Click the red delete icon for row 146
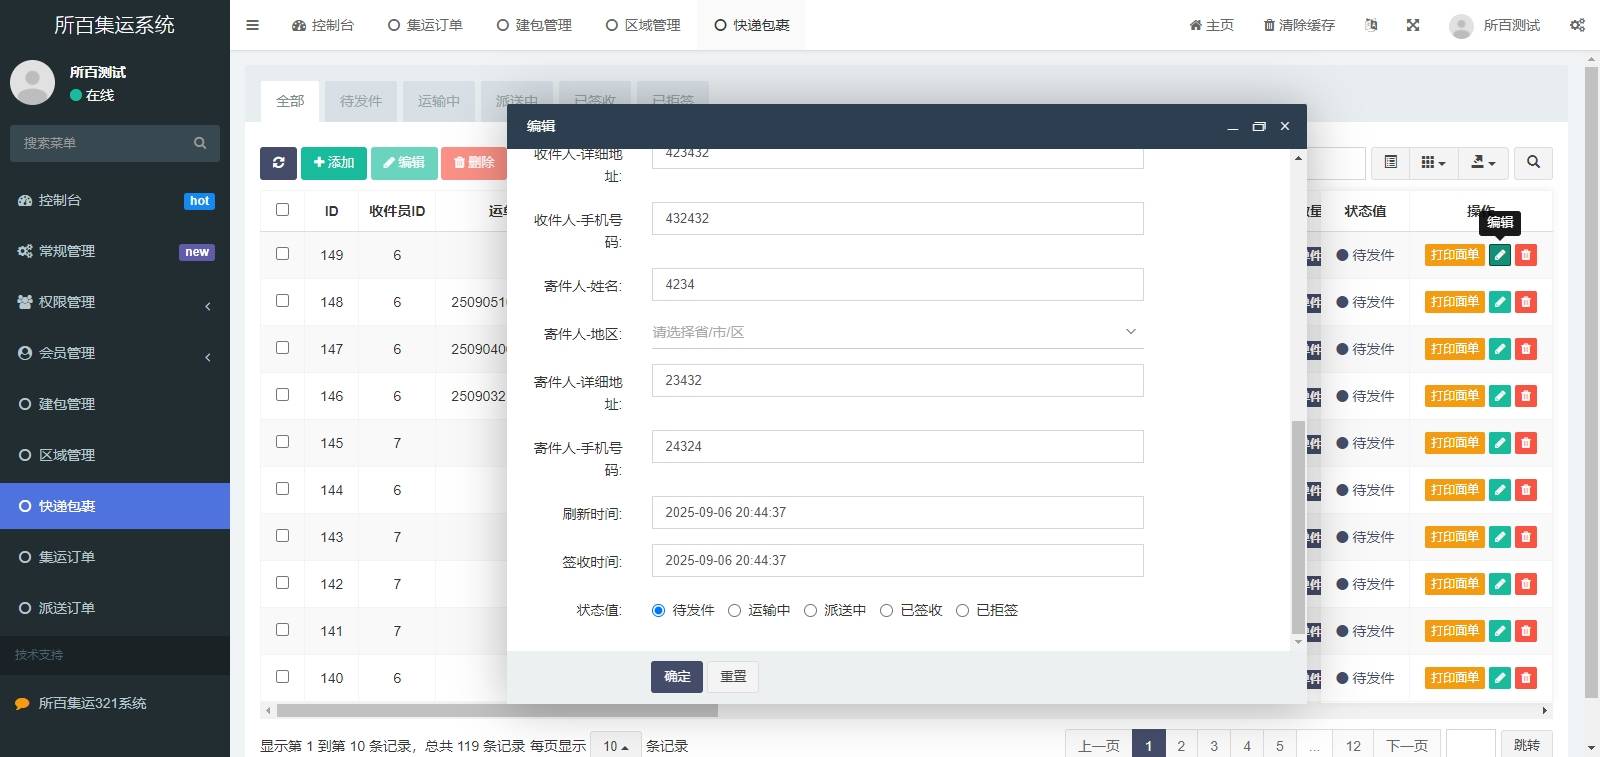Image resolution: width=1600 pixels, height=757 pixels. click(1525, 396)
